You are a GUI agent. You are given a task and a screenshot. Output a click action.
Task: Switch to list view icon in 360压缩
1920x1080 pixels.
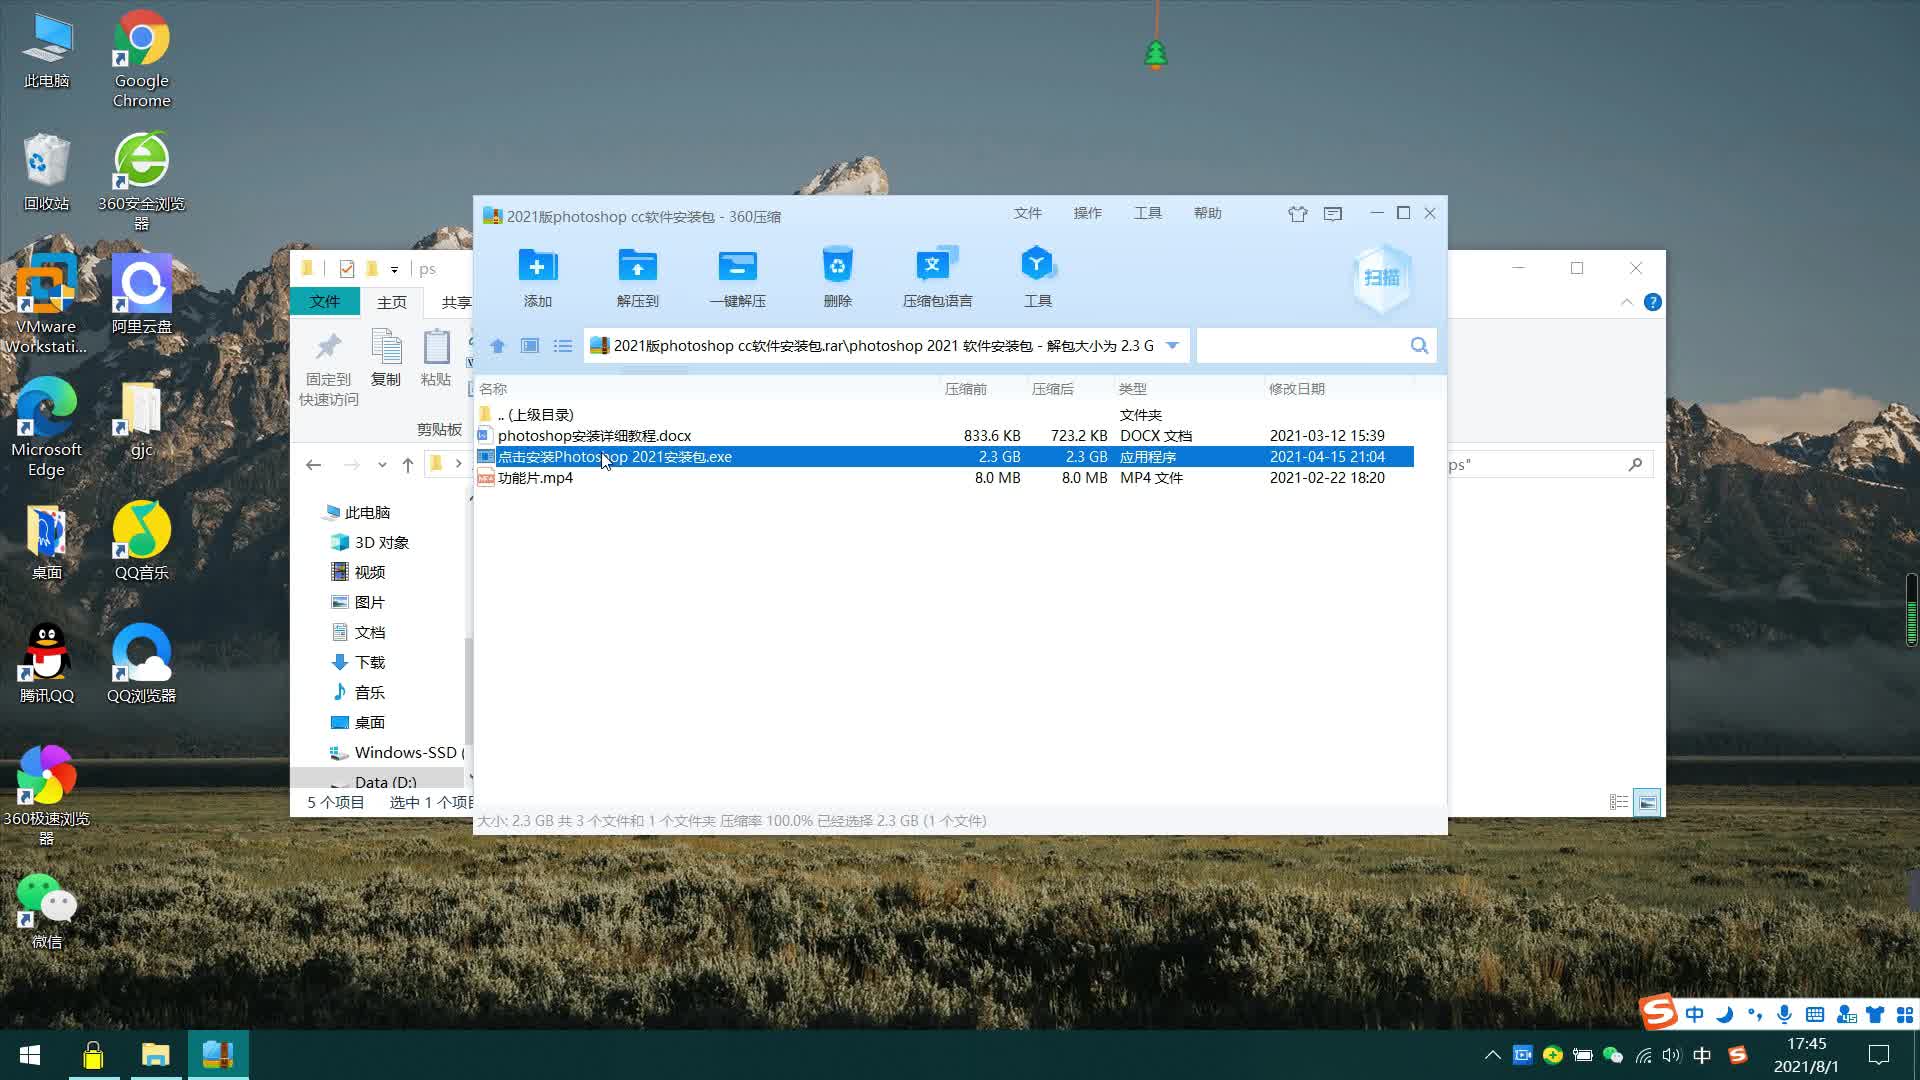point(563,346)
